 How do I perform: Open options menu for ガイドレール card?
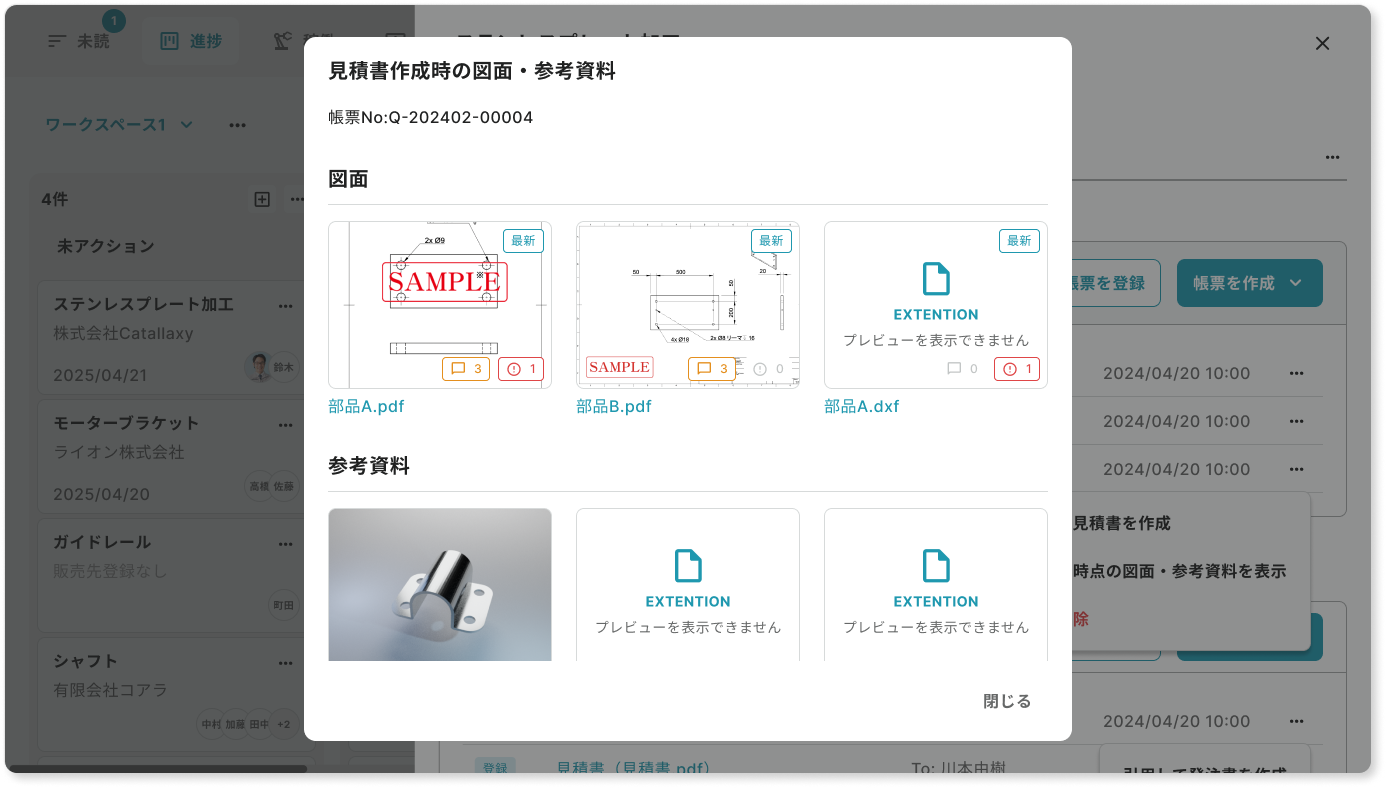(286, 544)
